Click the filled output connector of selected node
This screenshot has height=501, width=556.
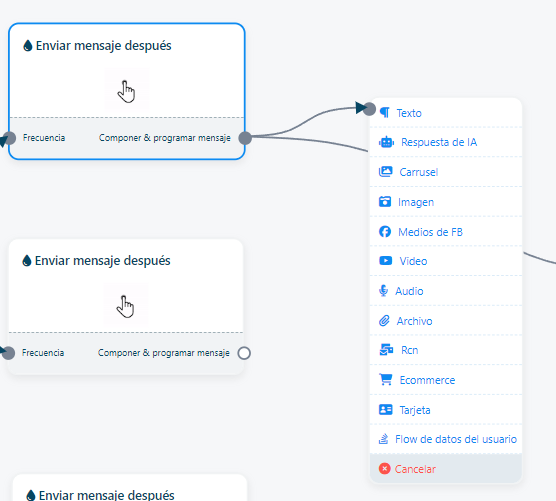pos(245,138)
